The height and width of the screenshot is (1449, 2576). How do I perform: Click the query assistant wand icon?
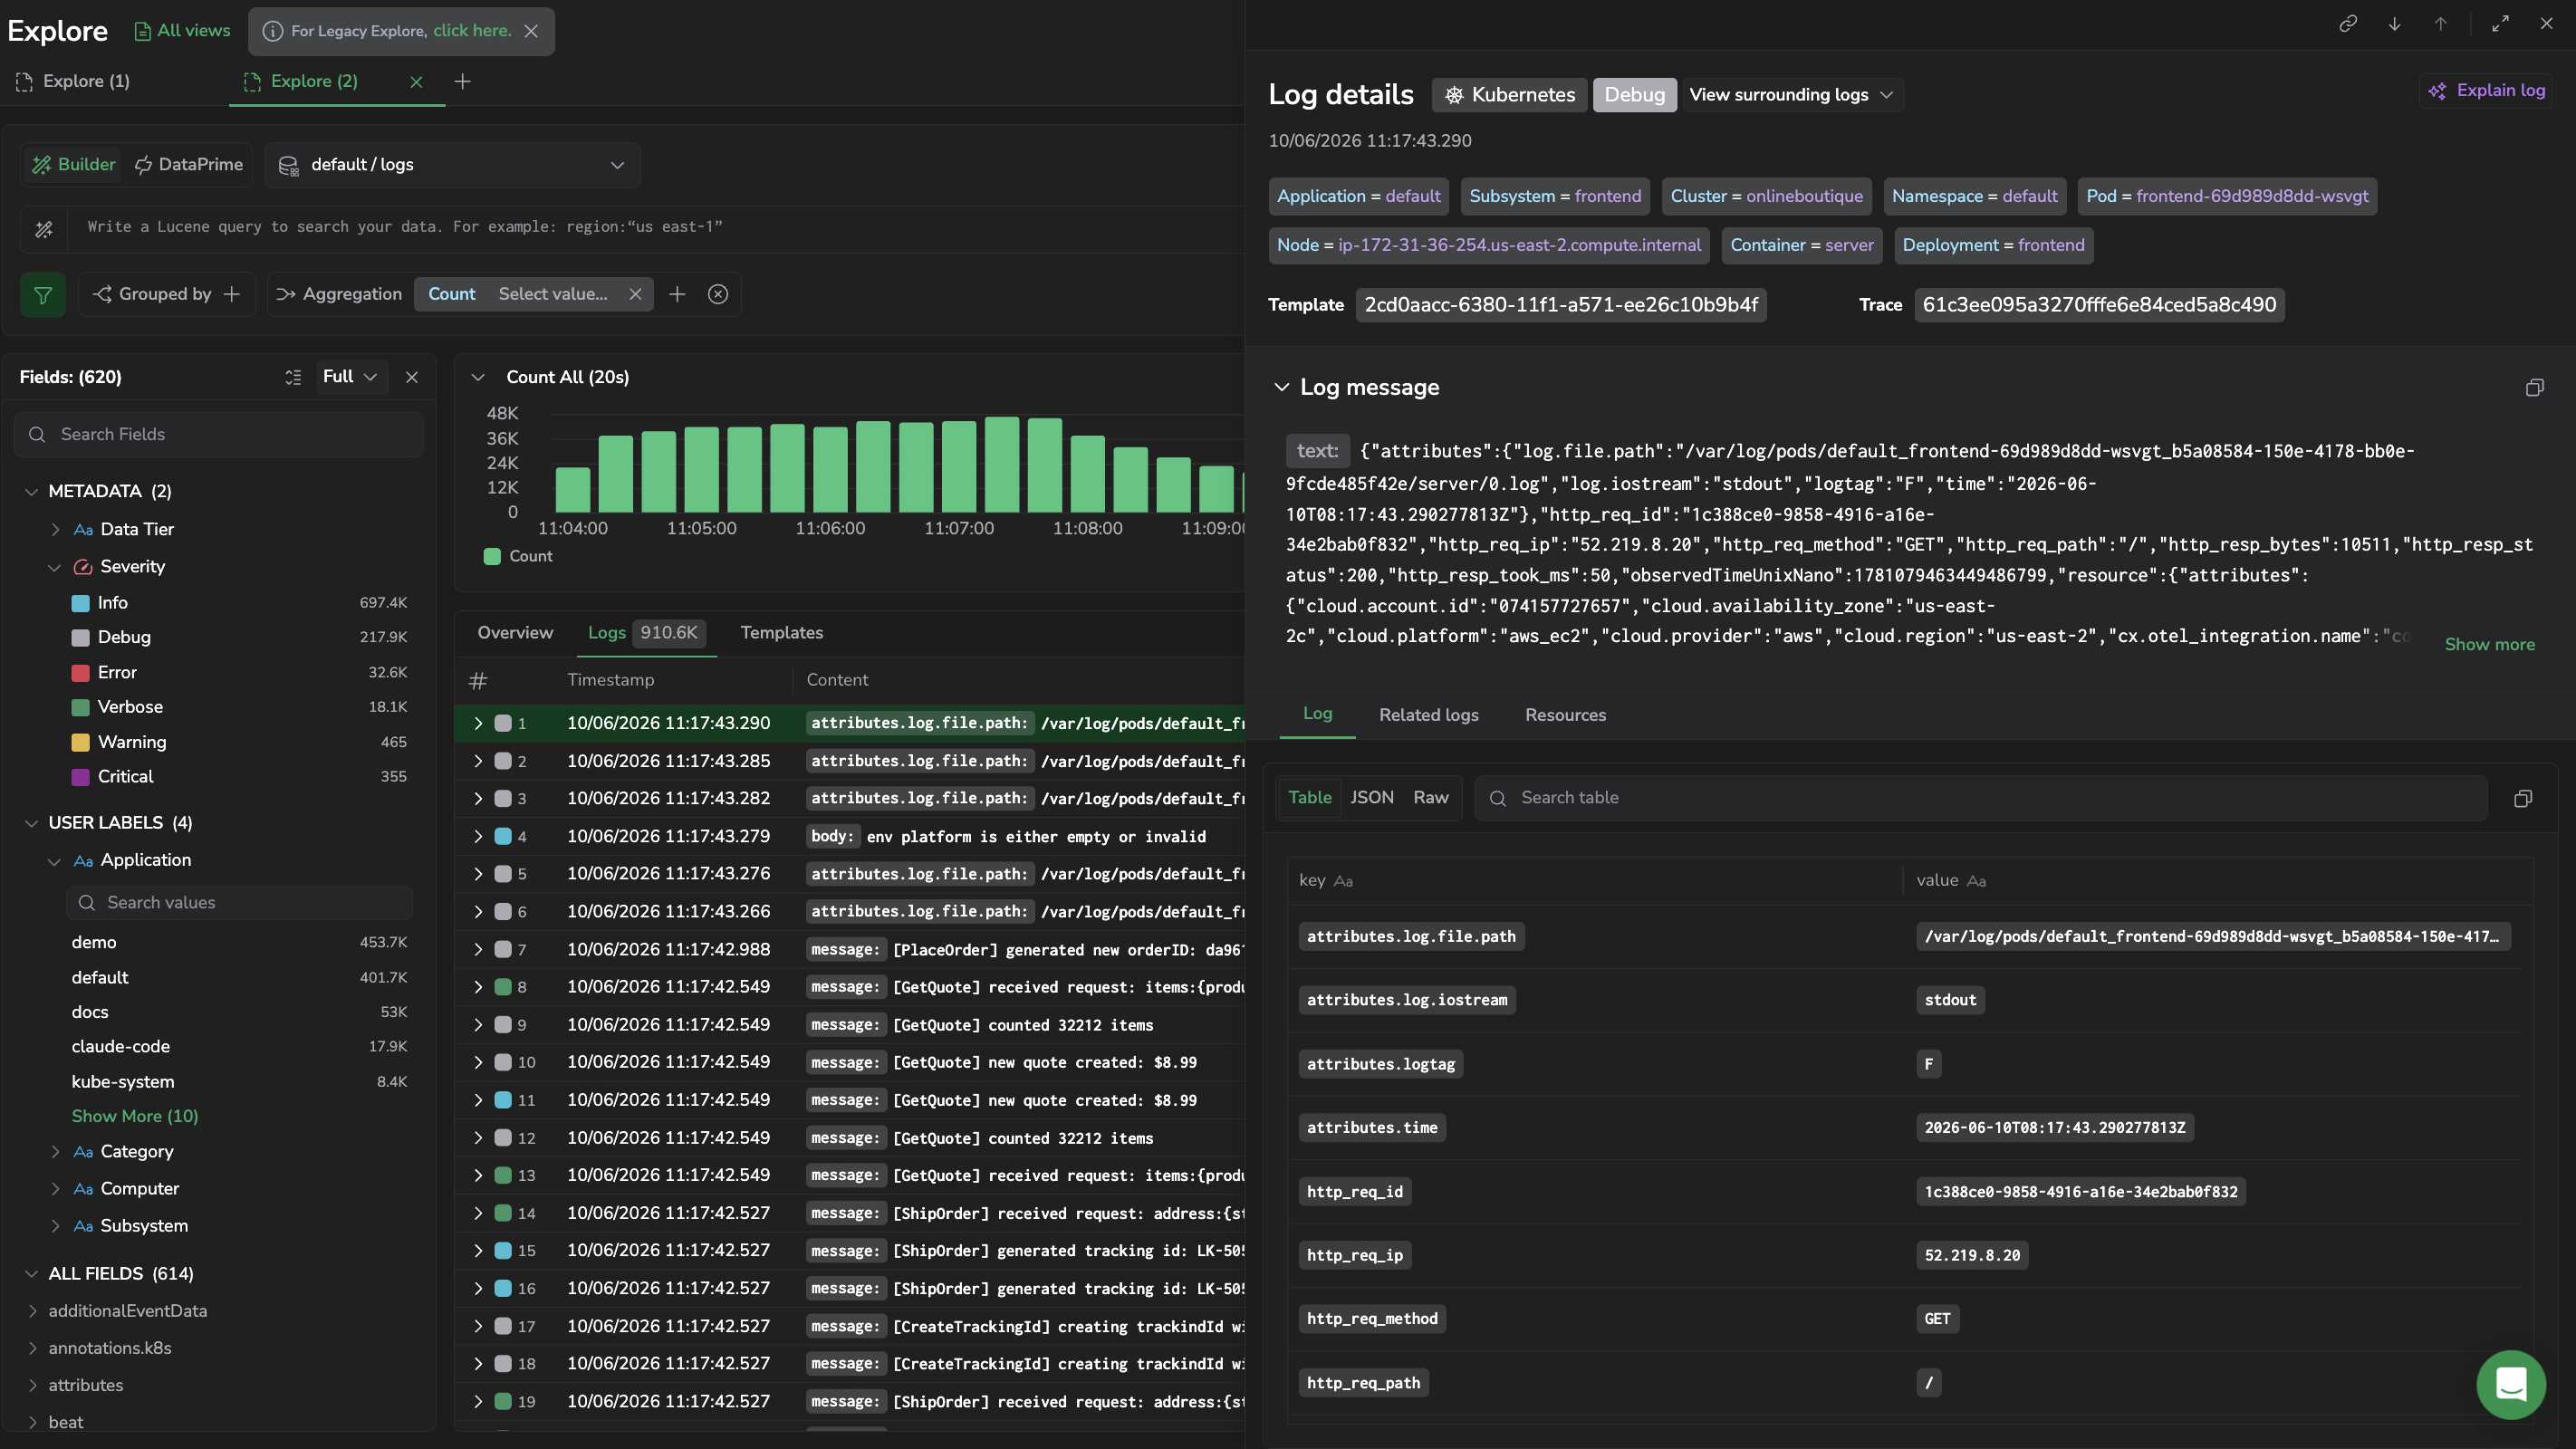[44, 229]
